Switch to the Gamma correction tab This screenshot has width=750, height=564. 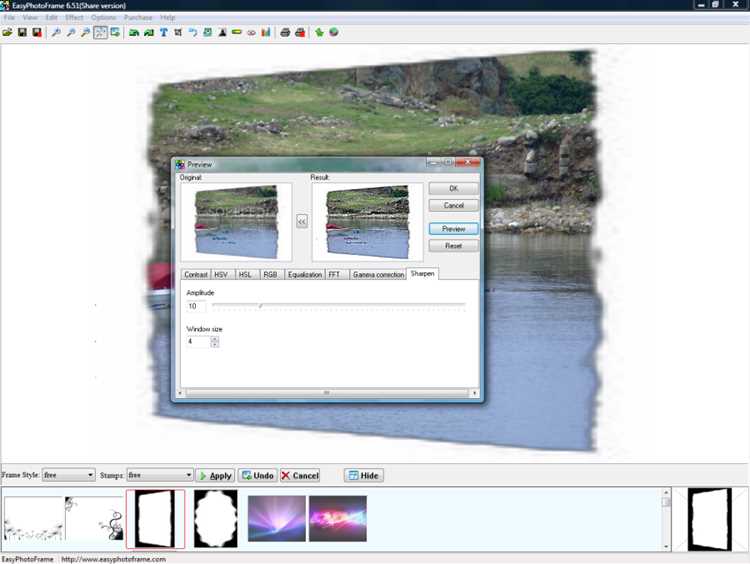378,275
